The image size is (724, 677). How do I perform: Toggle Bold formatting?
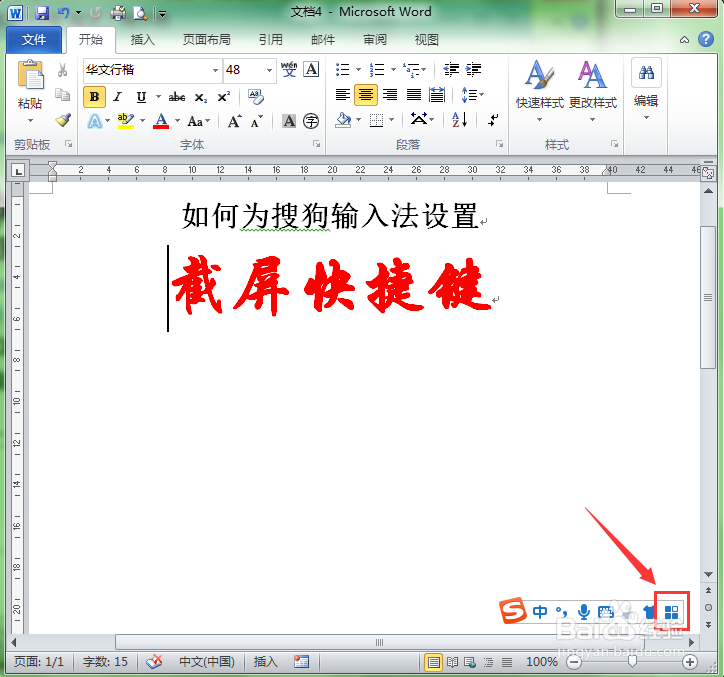(x=95, y=97)
